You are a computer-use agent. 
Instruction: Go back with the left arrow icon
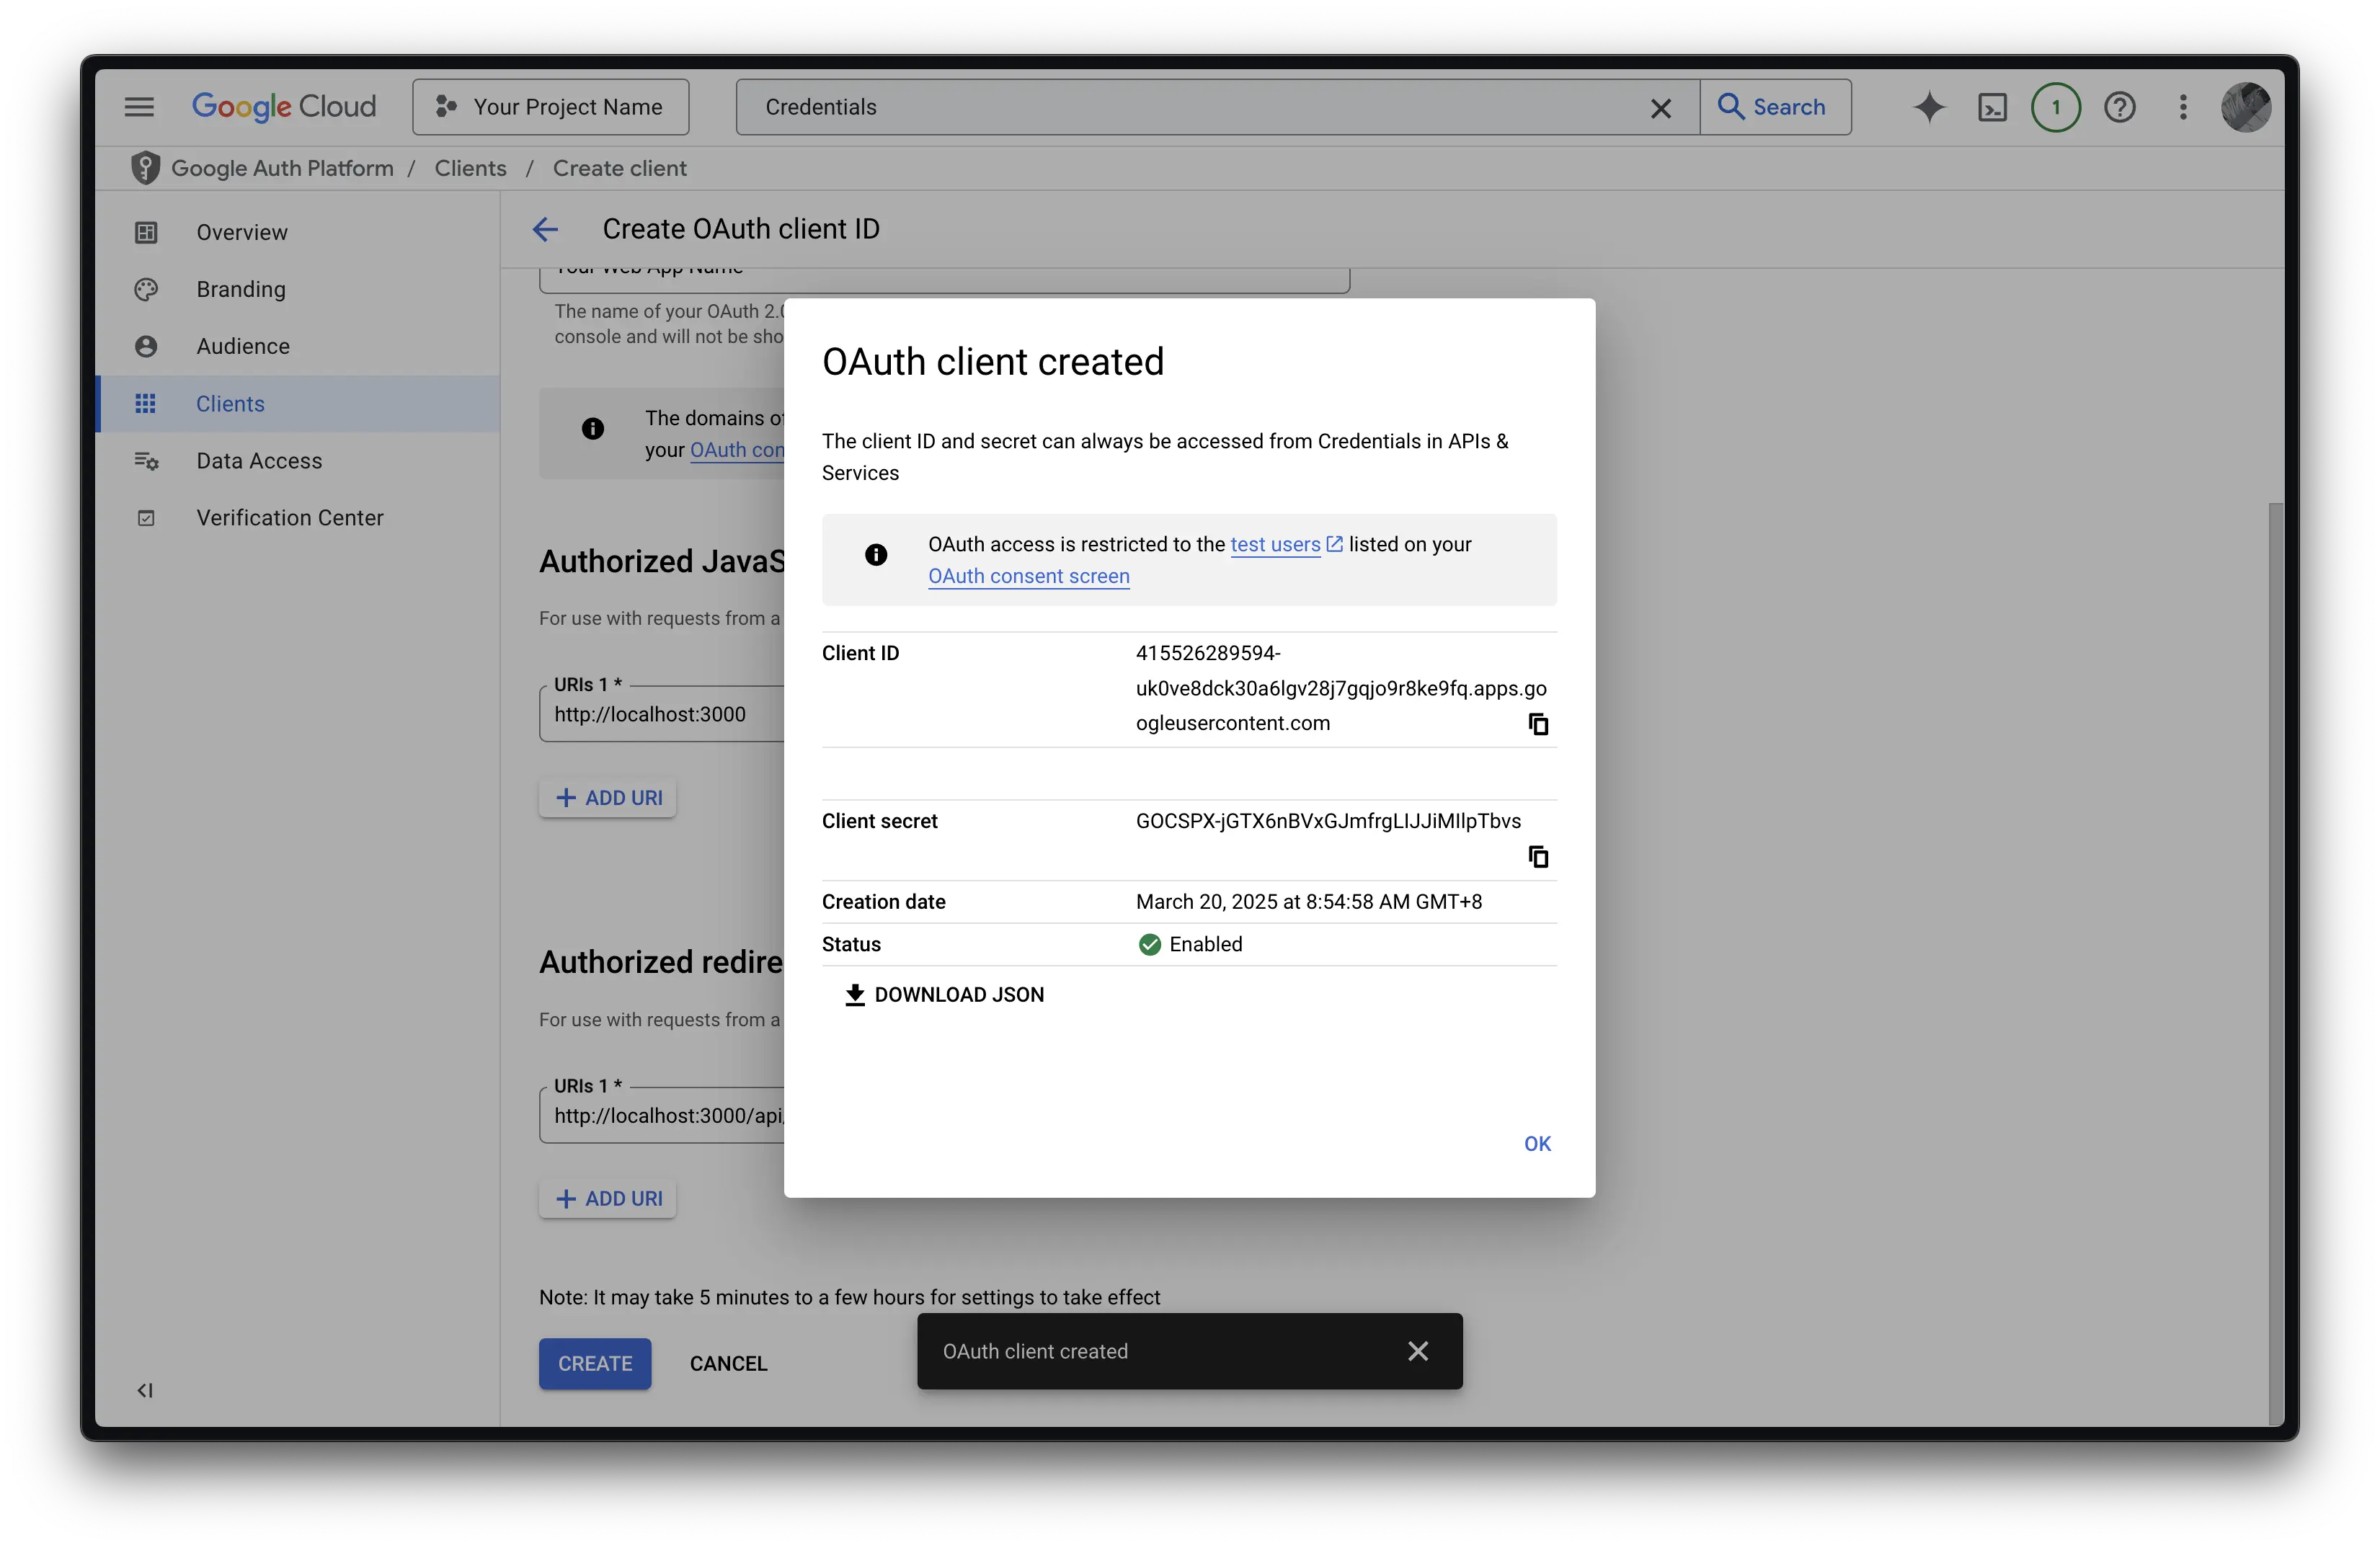click(x=545, y=230)
